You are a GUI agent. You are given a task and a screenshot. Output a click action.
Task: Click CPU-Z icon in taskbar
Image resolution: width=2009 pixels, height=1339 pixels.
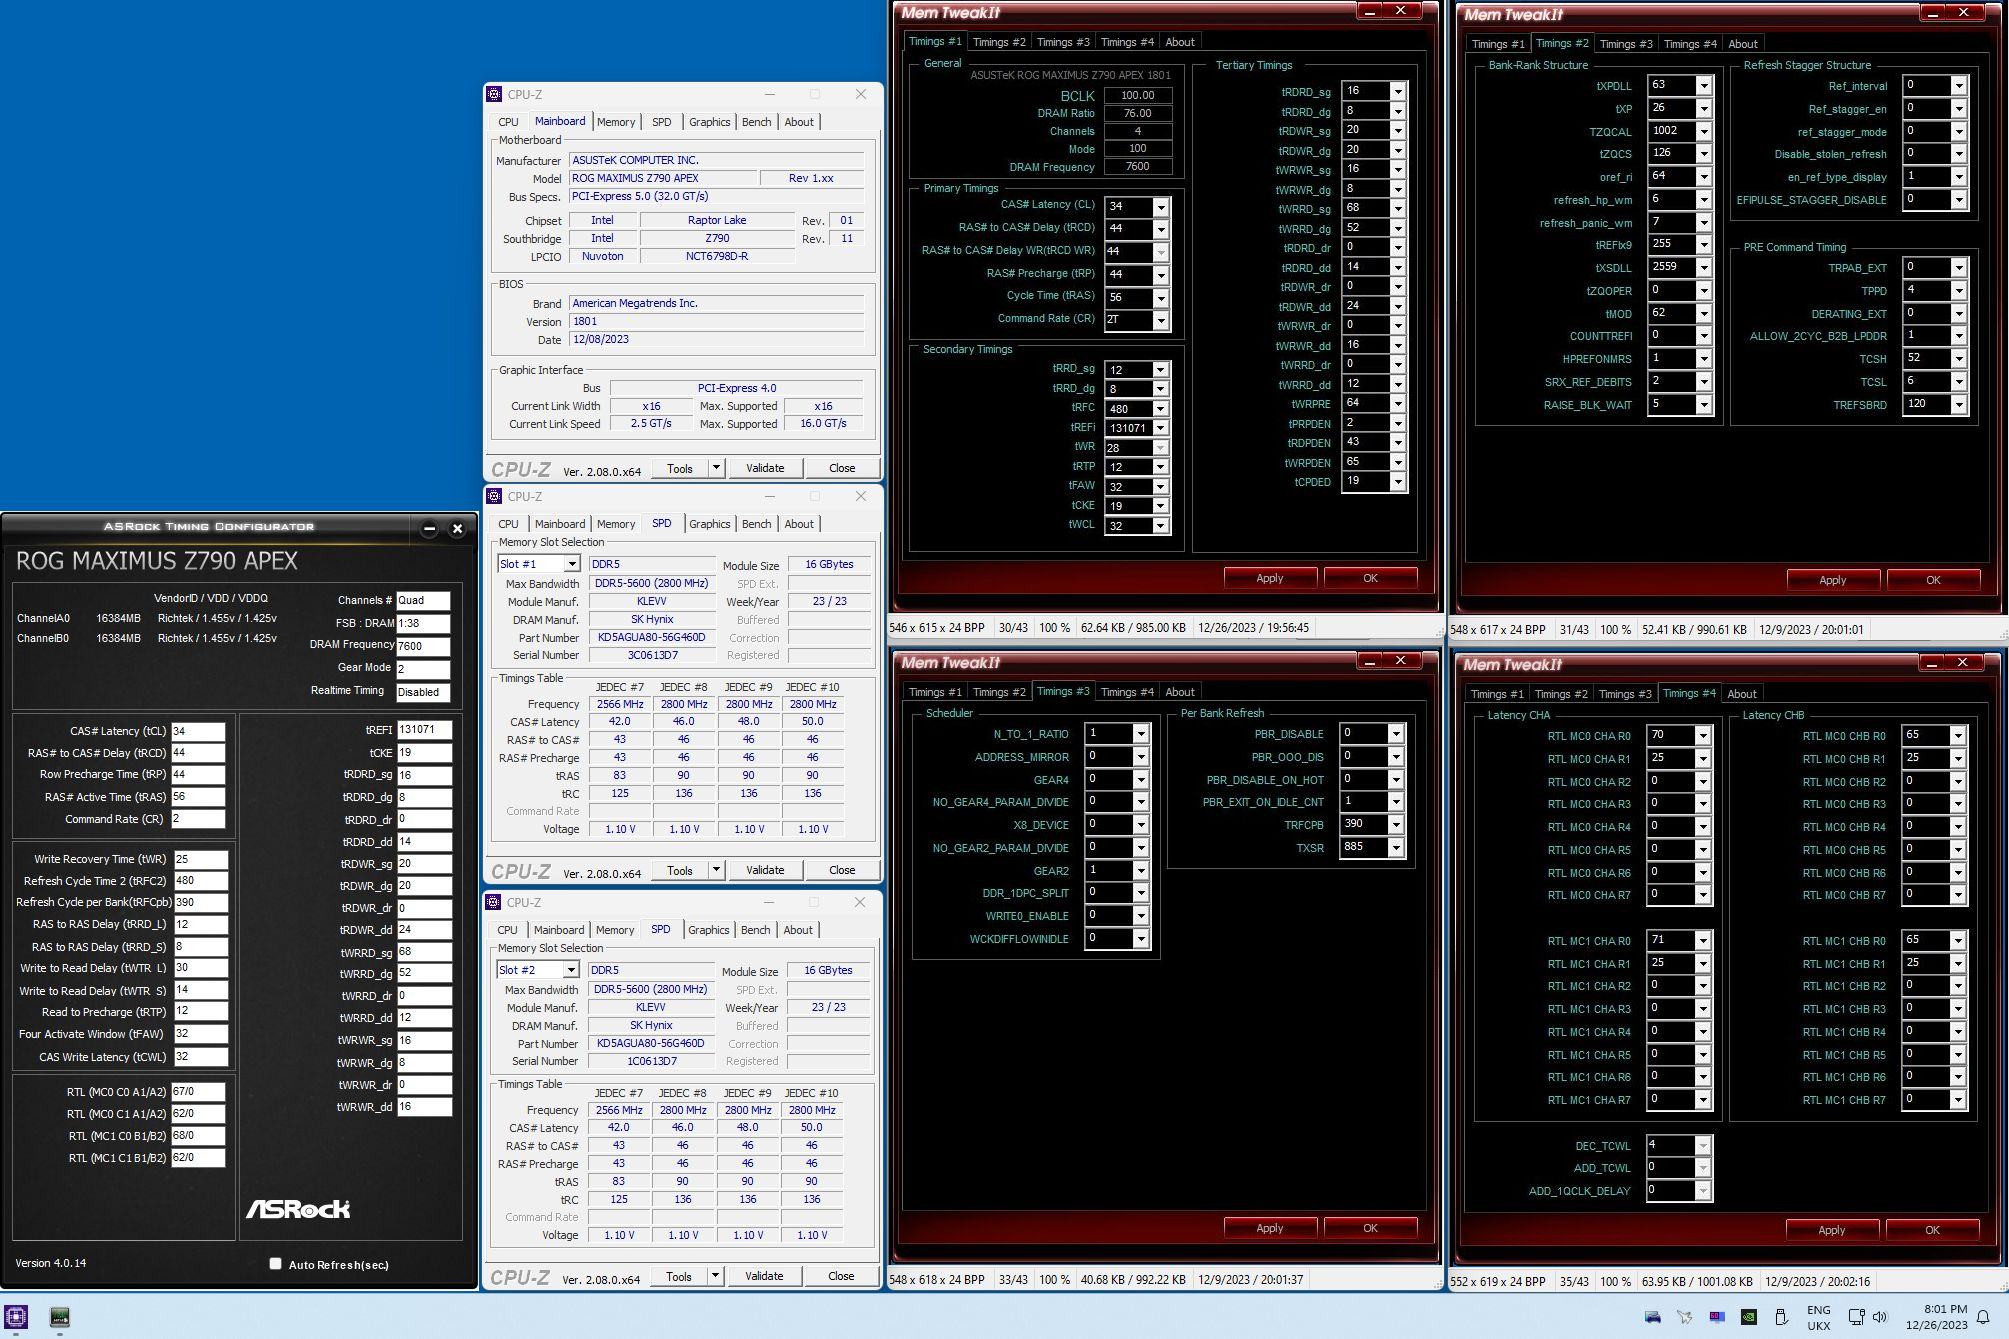point(16,1316)
